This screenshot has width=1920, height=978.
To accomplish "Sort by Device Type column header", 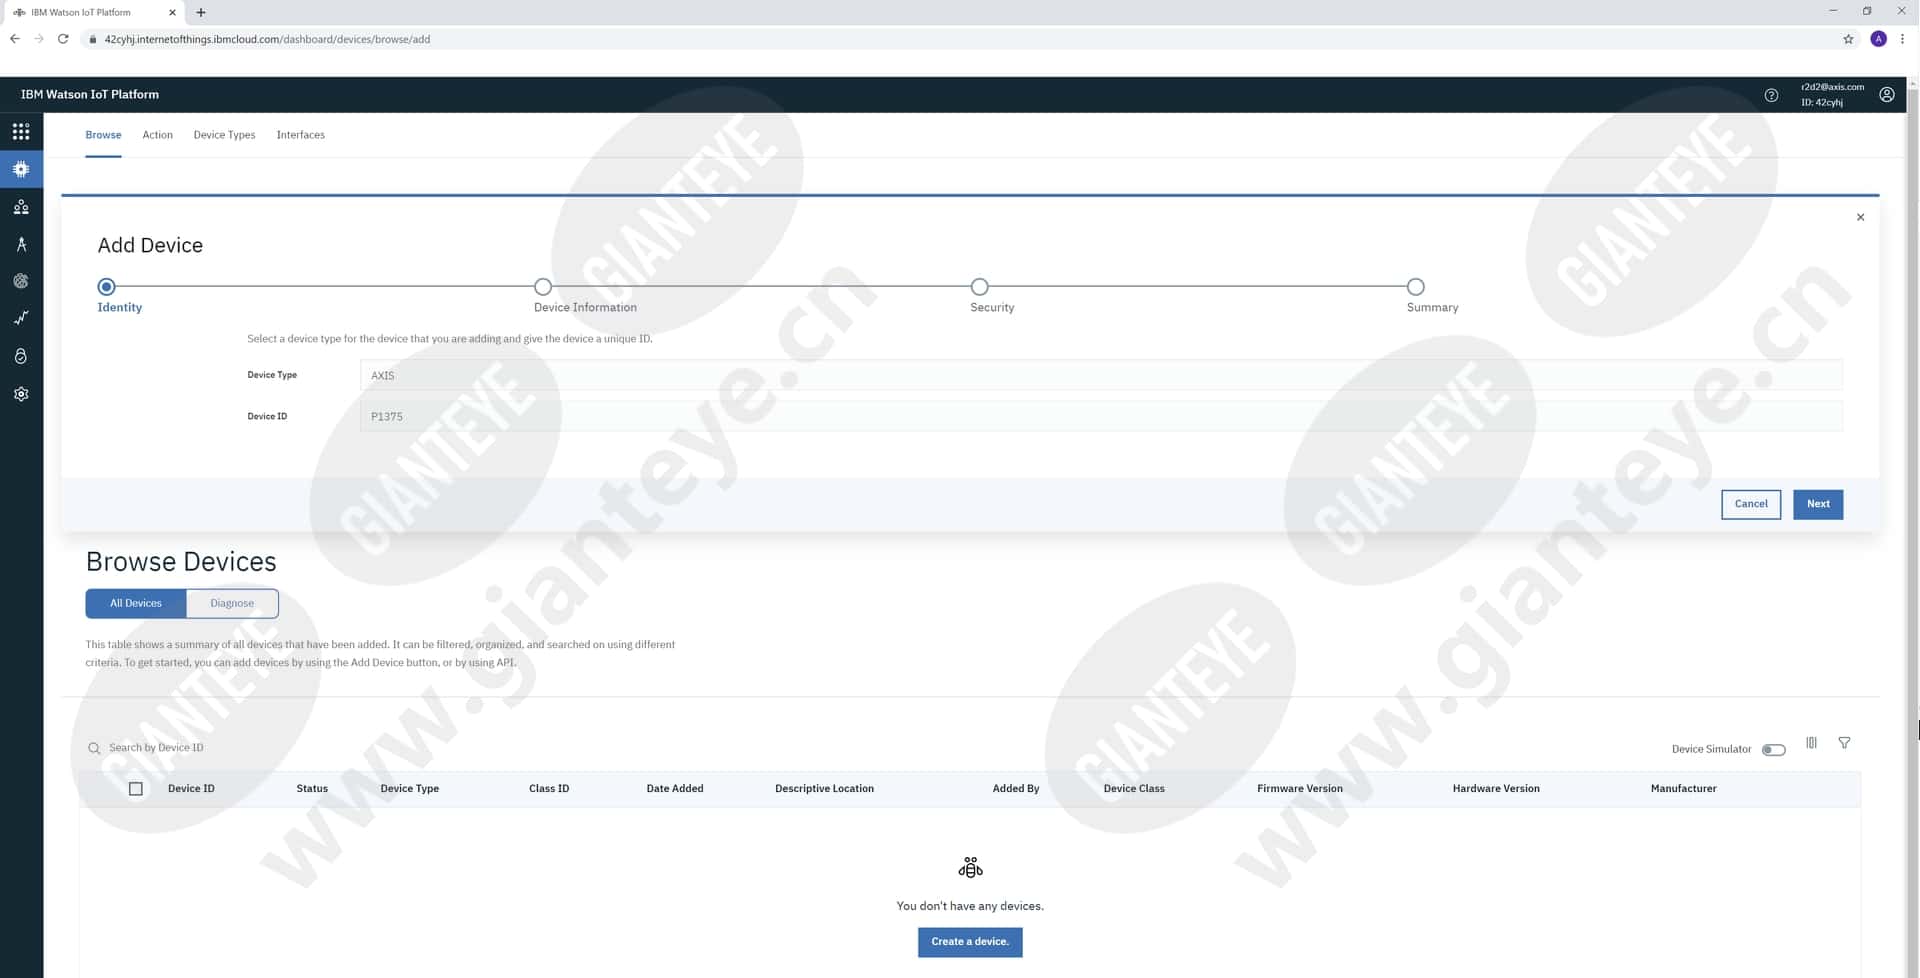I will [409, 789].
